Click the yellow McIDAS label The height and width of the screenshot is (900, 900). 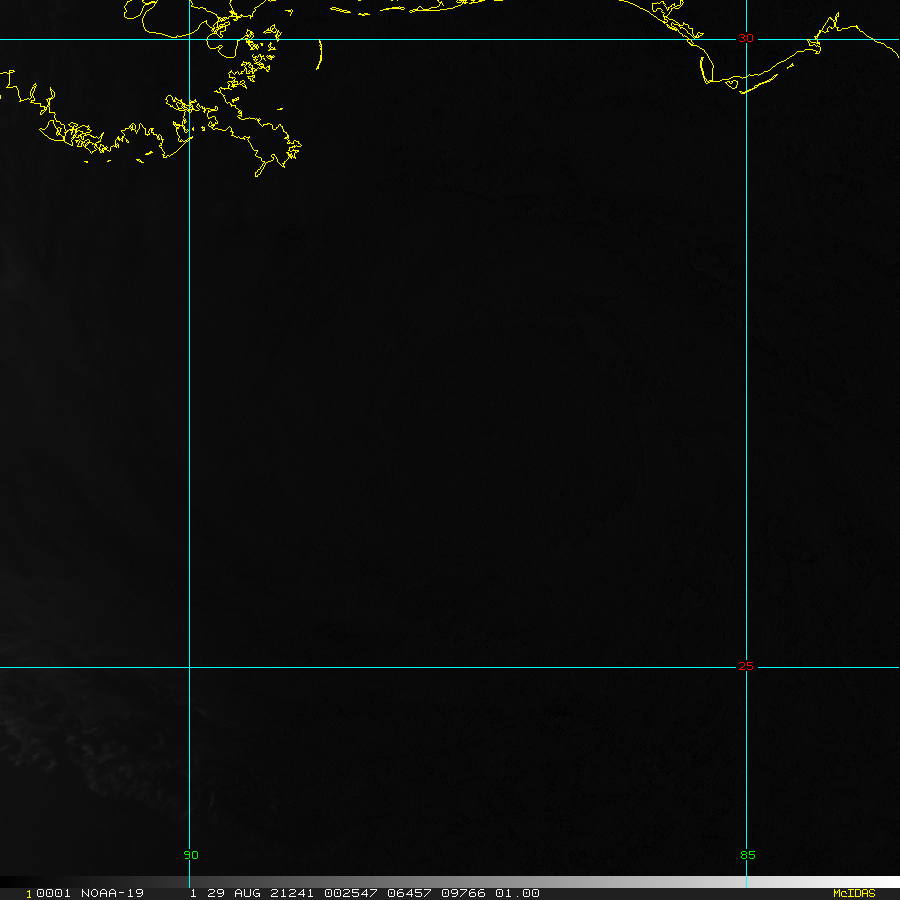[853, 893]
